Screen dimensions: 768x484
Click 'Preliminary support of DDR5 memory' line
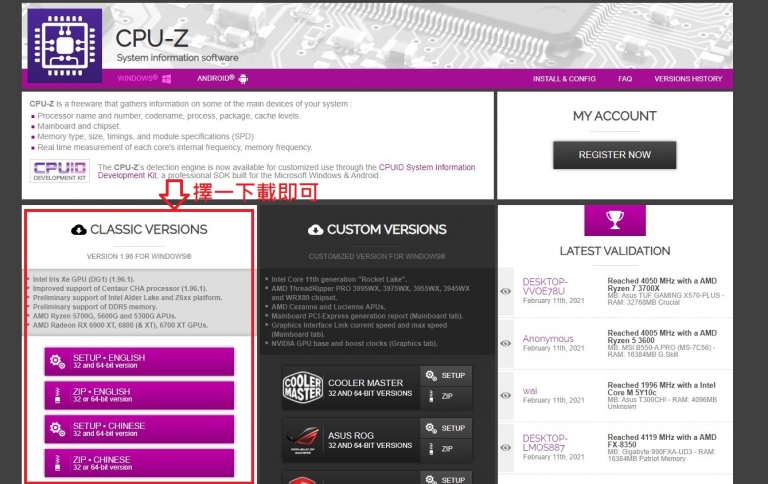point(95,307)
